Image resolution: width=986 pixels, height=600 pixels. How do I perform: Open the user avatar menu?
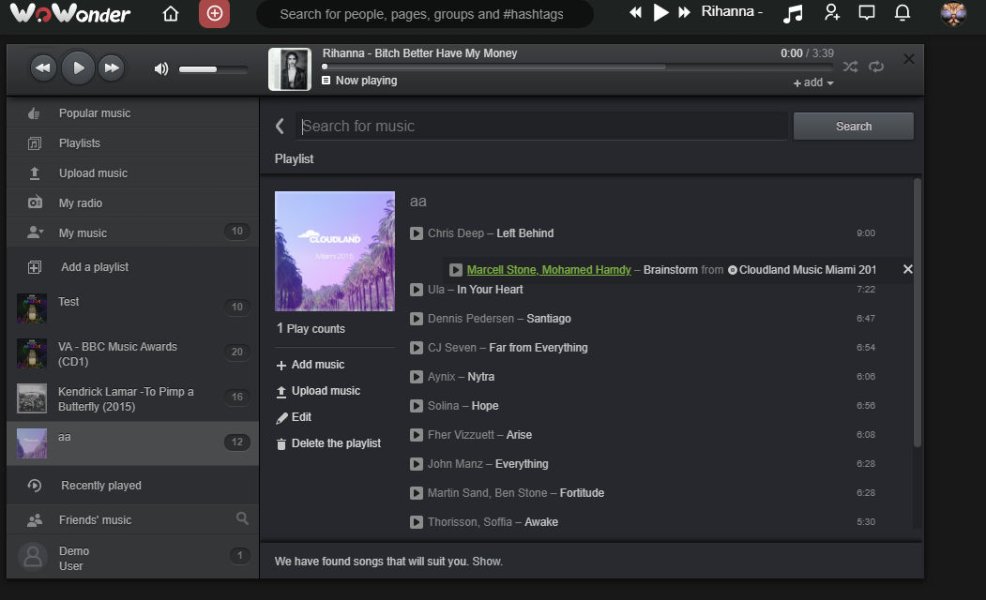[x=954, y=14]
